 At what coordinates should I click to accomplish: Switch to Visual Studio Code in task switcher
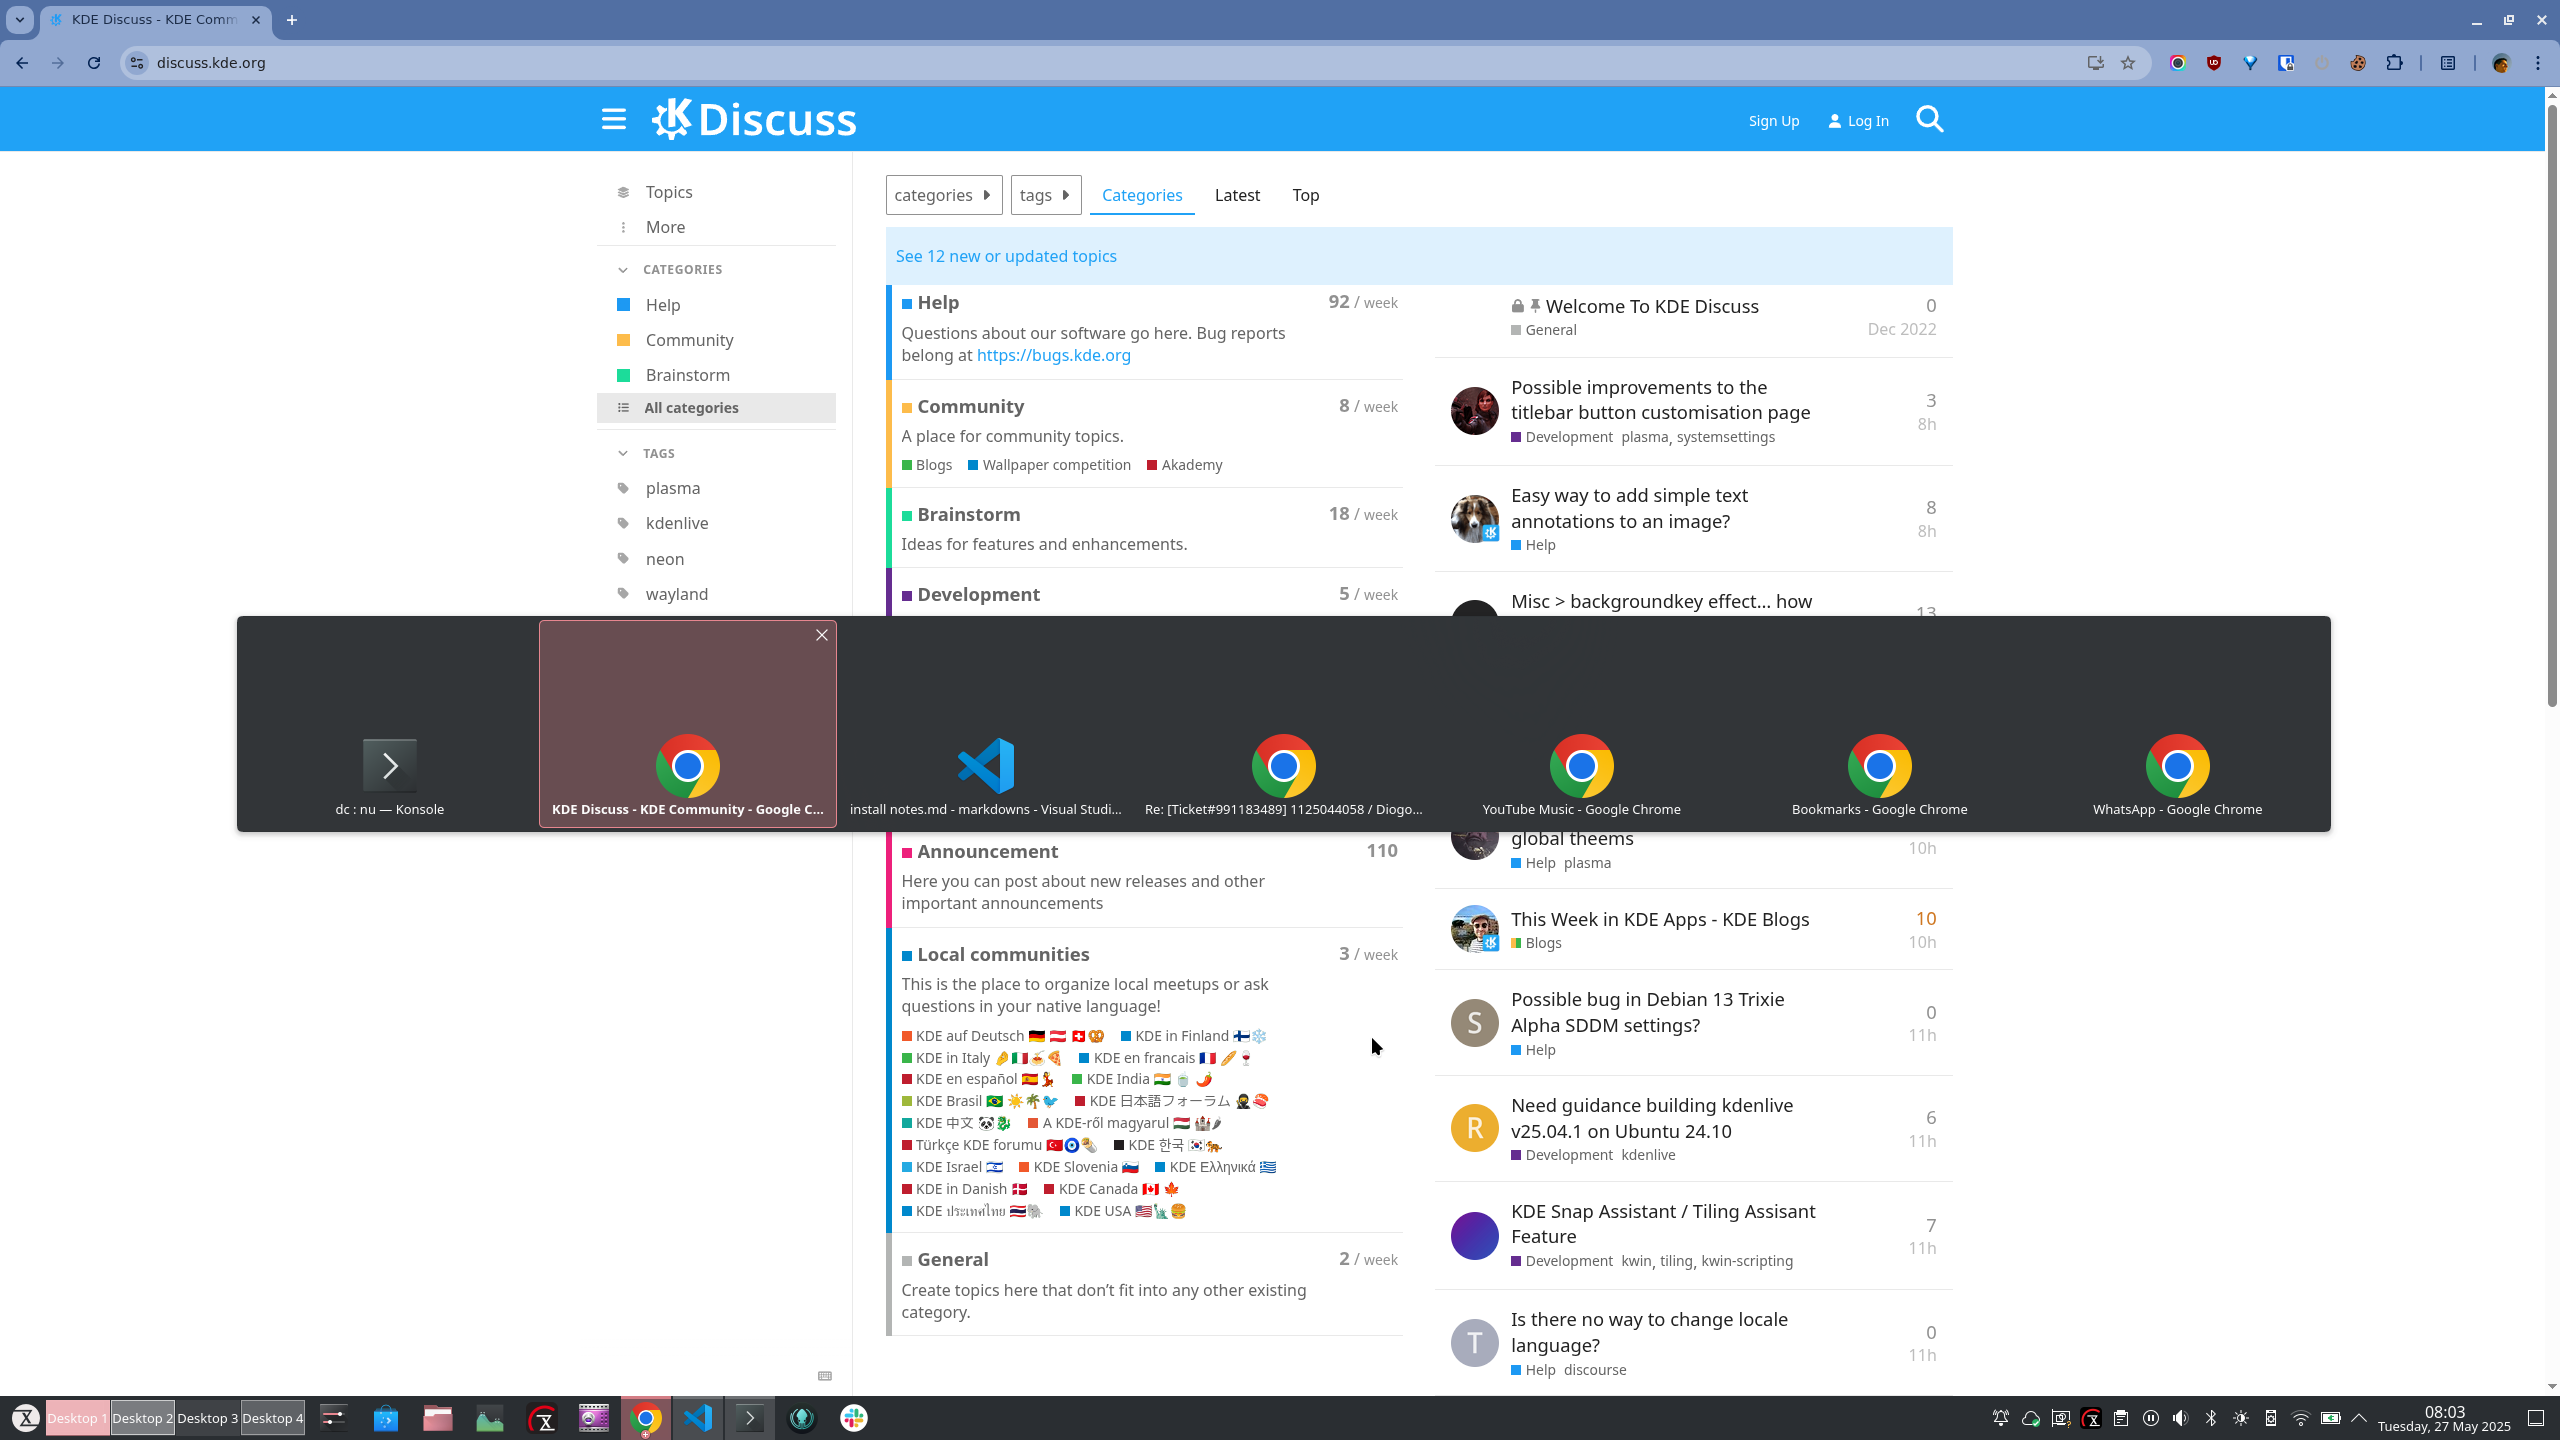click(985, 724)
